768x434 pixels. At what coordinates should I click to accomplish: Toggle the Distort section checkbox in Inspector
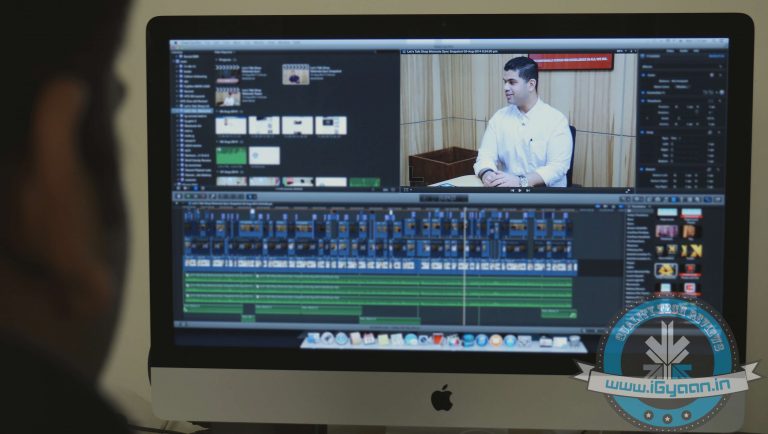click(x=643, y=170)
